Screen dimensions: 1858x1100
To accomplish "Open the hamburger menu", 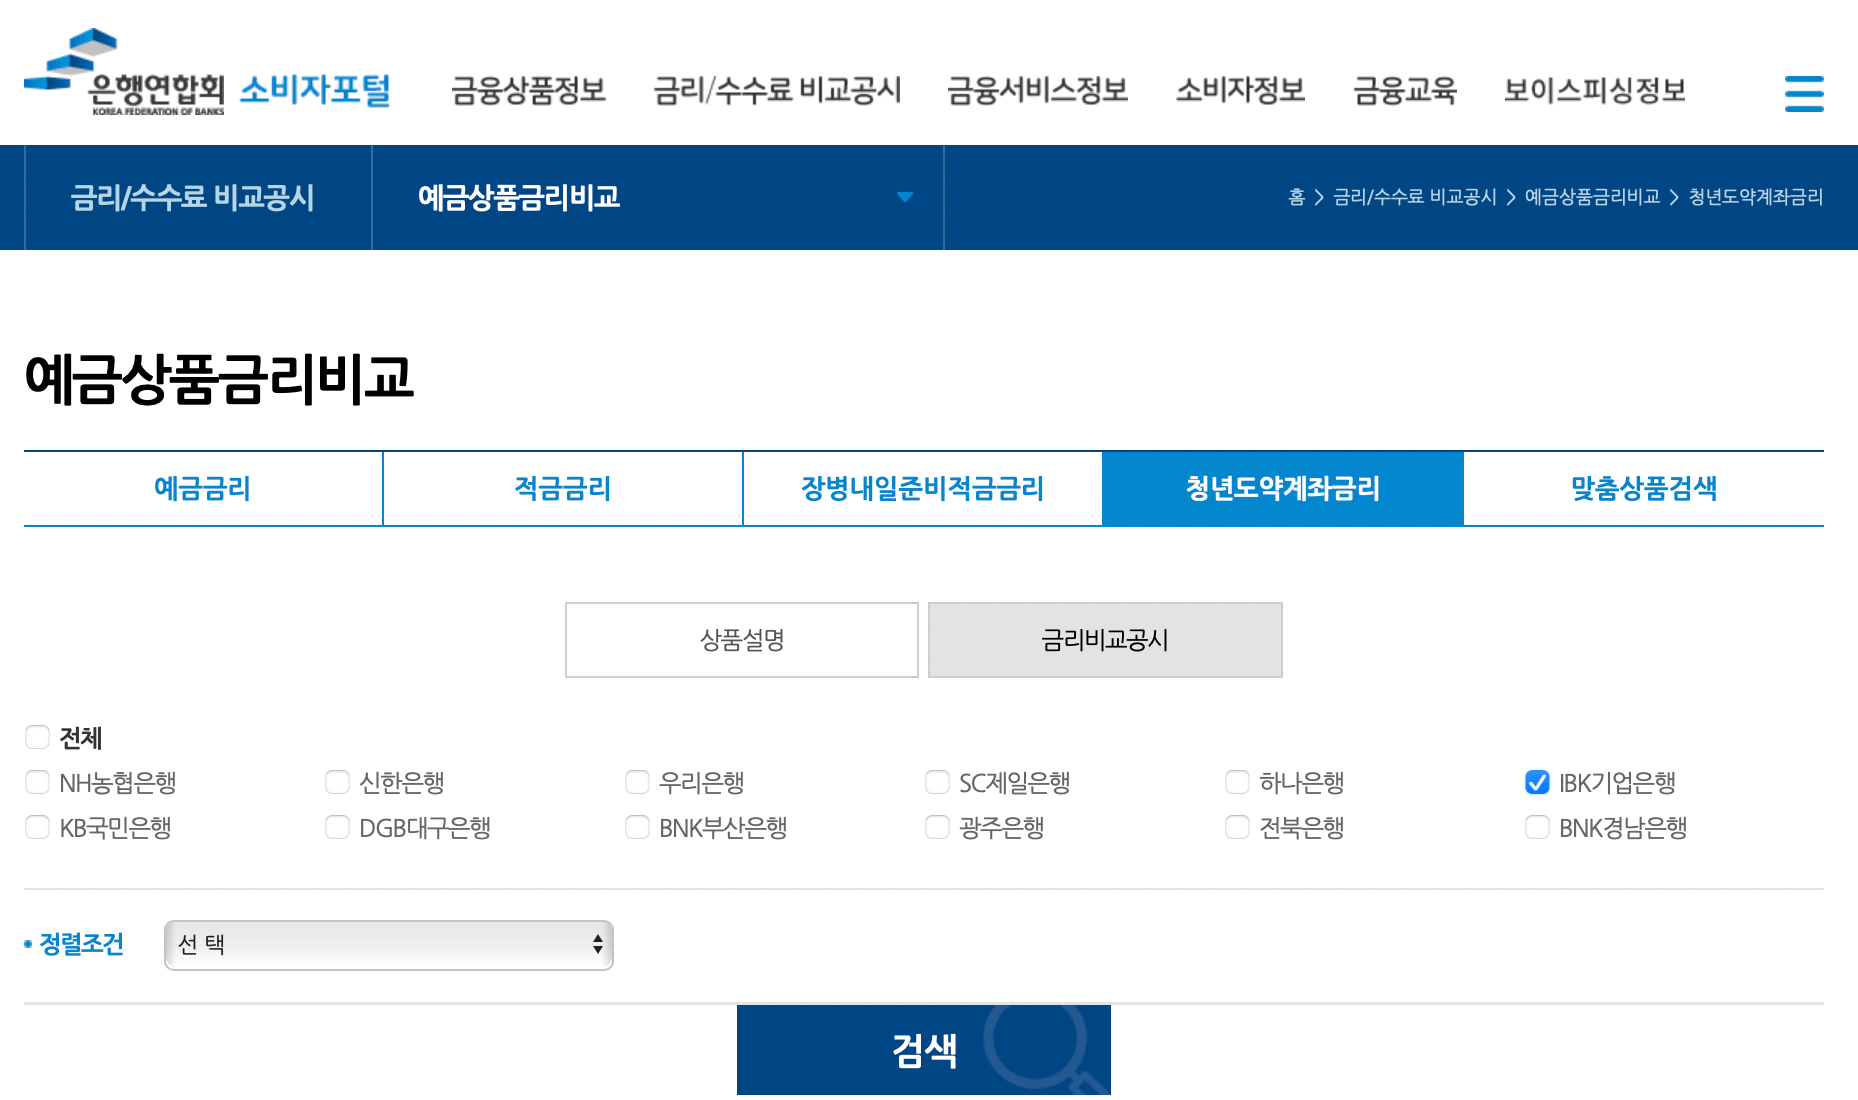I will click(x=1804, y=92).
